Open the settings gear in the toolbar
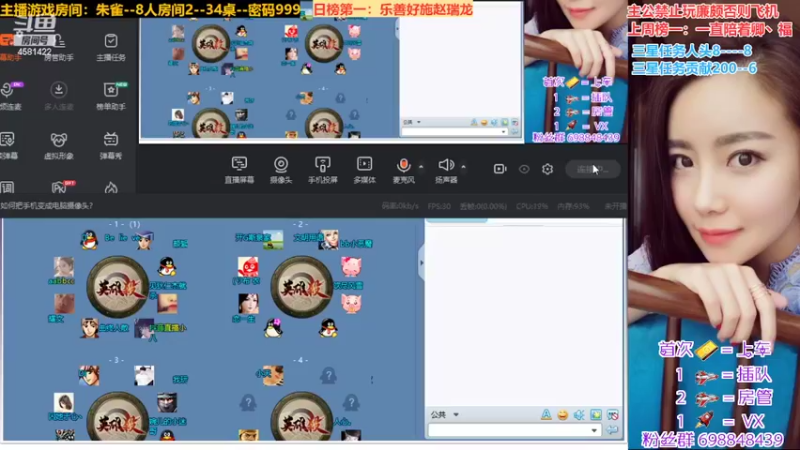This screenshot has width=800, height=450. click(547, 169)
